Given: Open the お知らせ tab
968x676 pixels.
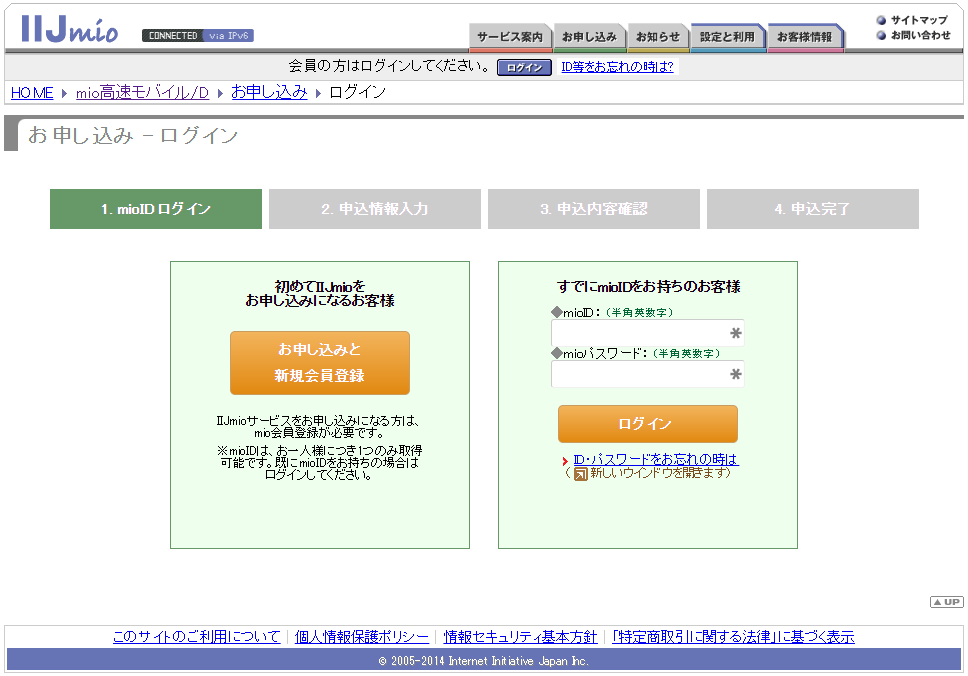Looking at the screenshot, I should coord(658,37).
